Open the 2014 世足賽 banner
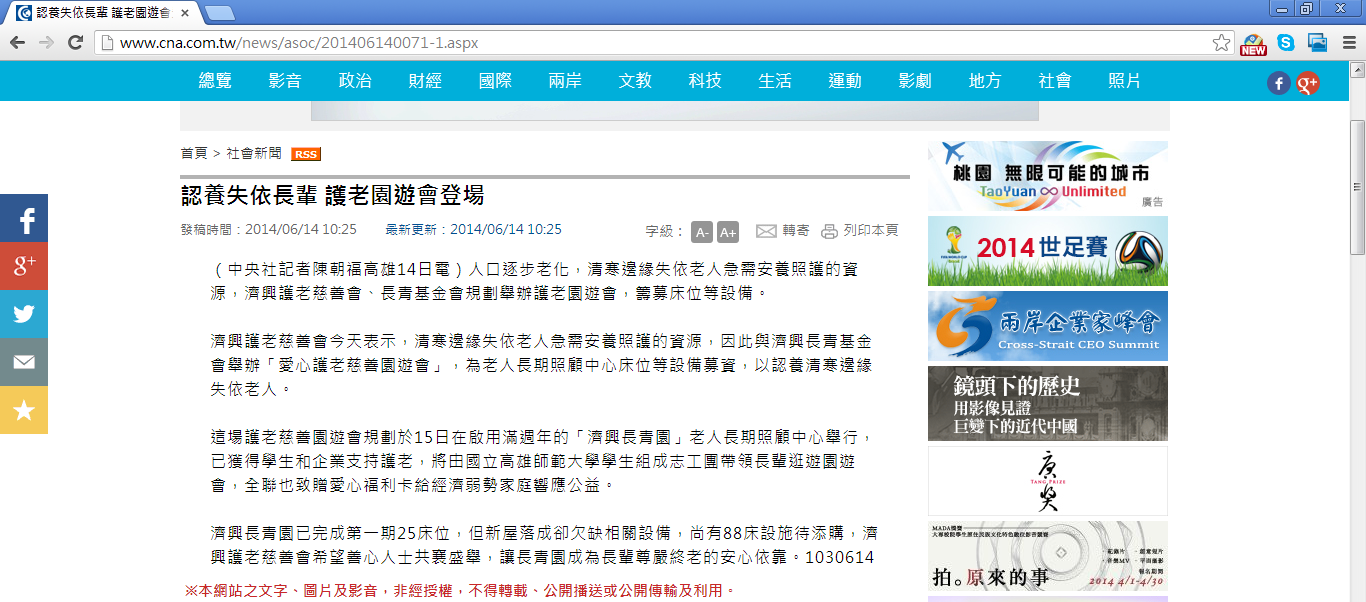The image size is (1366, 602). point(1047,251)
